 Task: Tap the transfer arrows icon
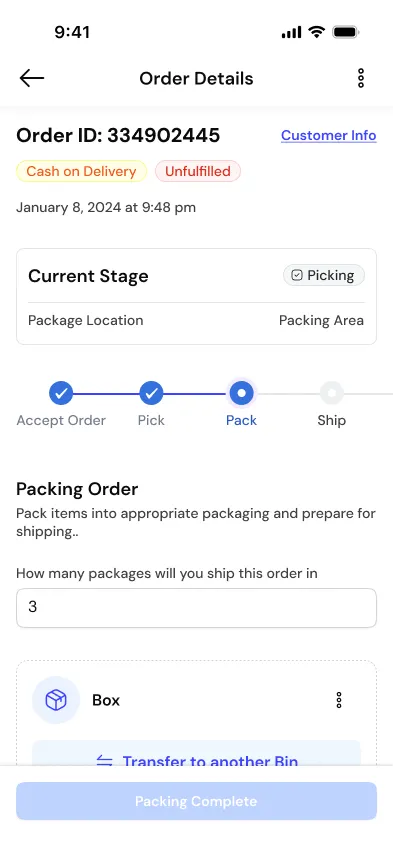pos(104,761)
